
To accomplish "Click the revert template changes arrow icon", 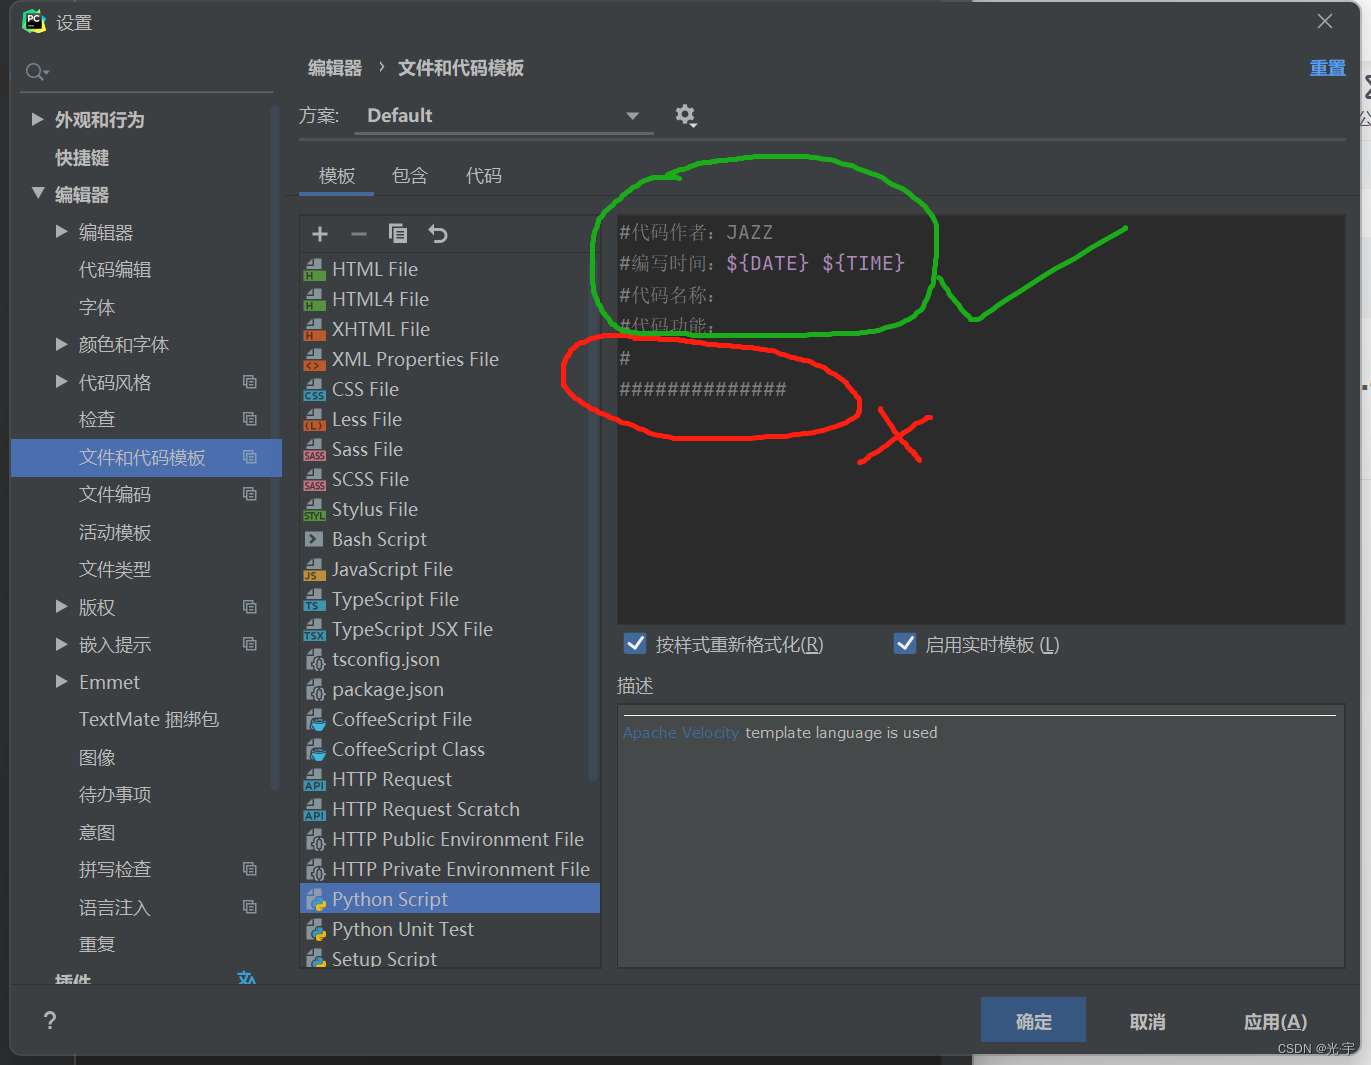I will [x=437, y=233].
